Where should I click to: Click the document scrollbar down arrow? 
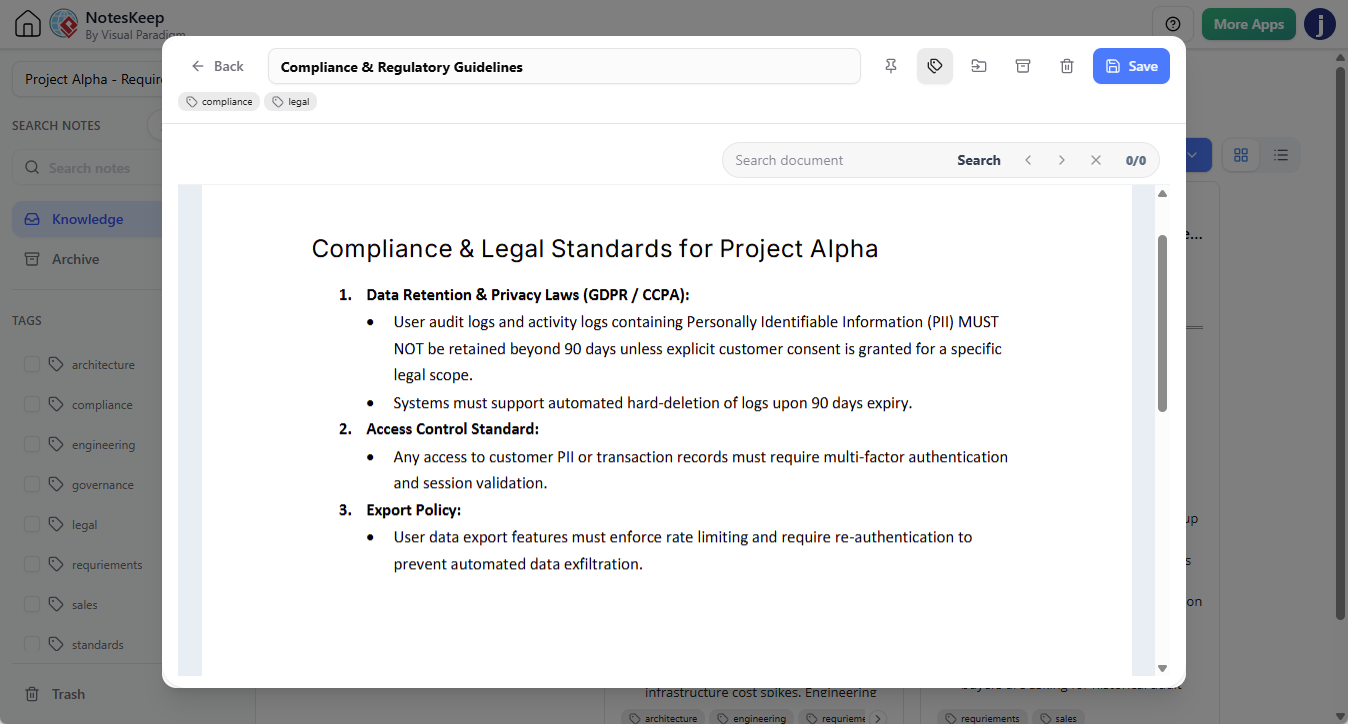[x=1162, y=668]
